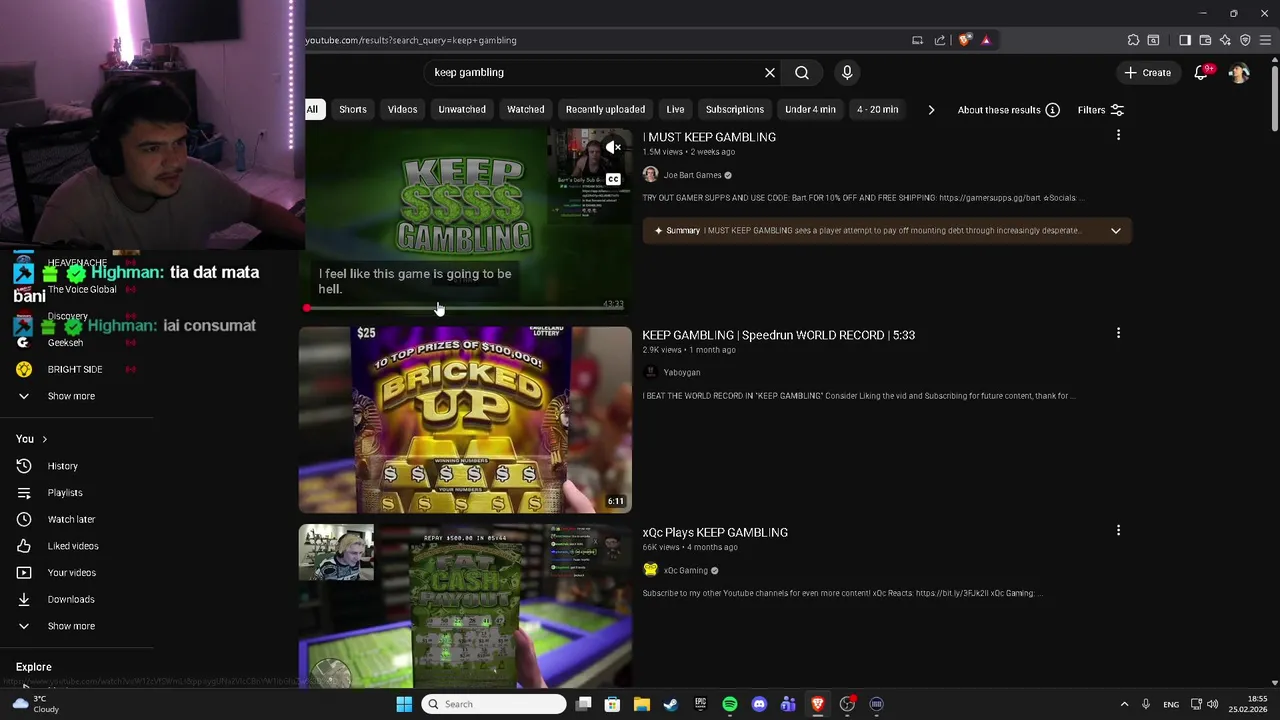Open Discord from taskbar
The width and height of the screenshot is (1280, 720).
coord(759,704)
